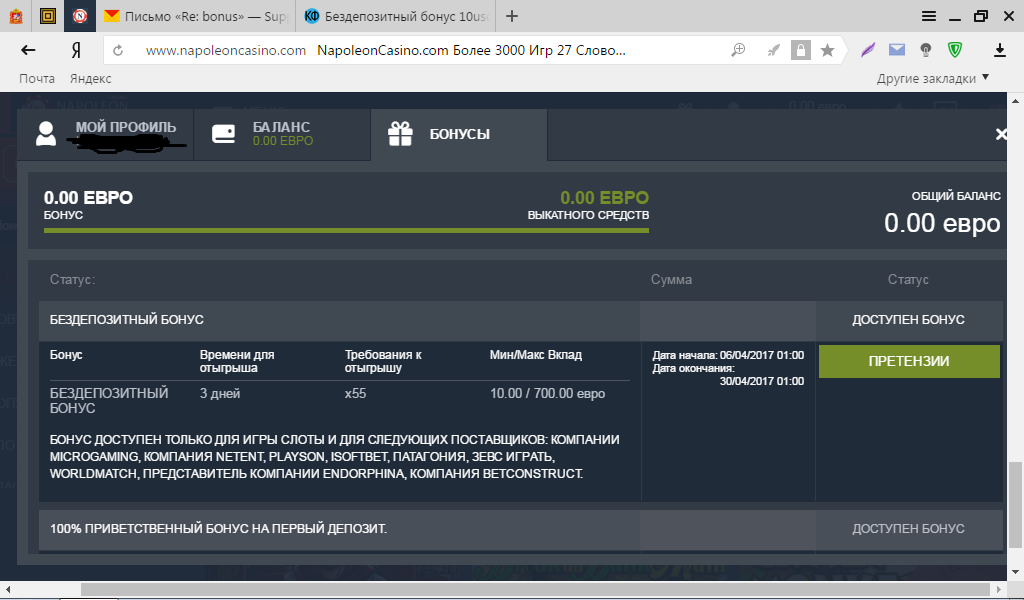
Task: Open the Yandex home 'Я' button
Action: click(76, 50)
